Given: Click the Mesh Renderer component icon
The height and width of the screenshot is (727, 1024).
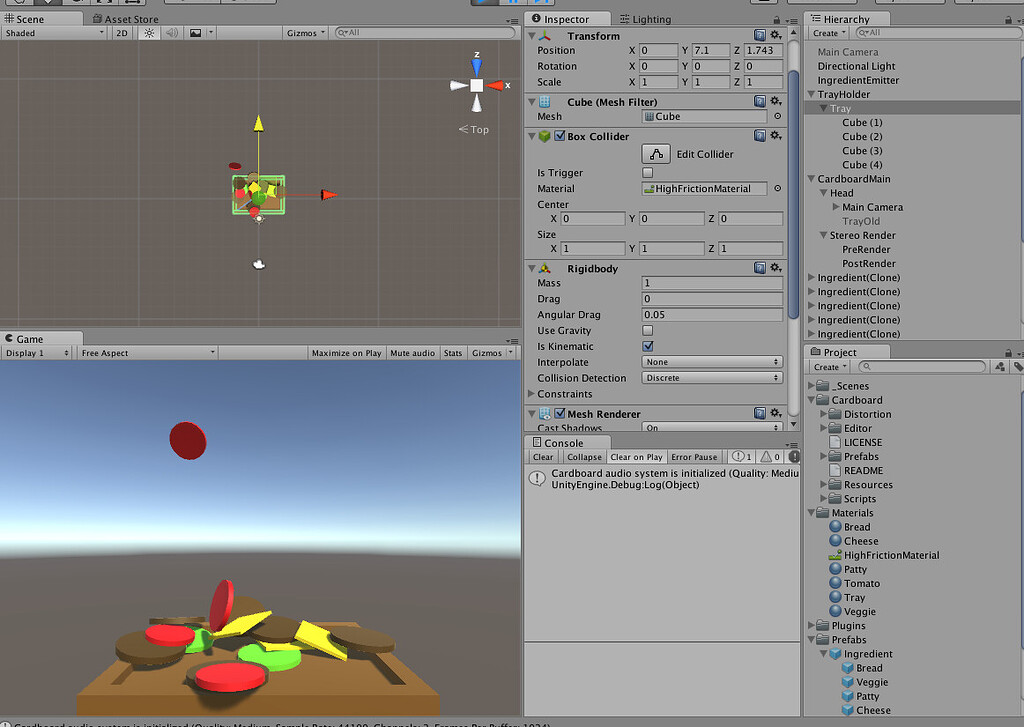Looking at the screenshot, I should coord(545,413).
